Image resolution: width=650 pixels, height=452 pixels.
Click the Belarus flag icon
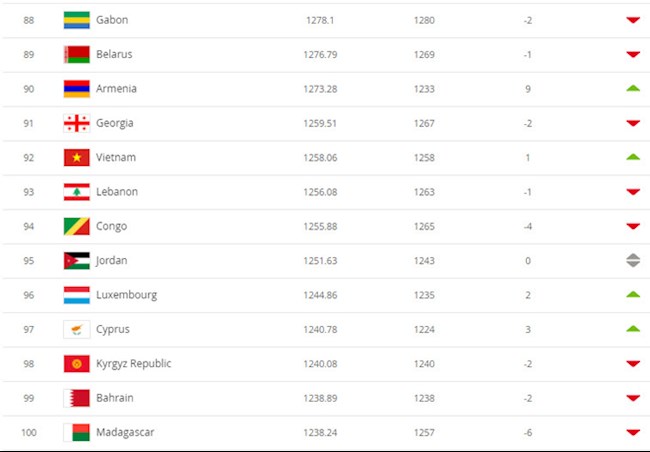coord(77,54)
